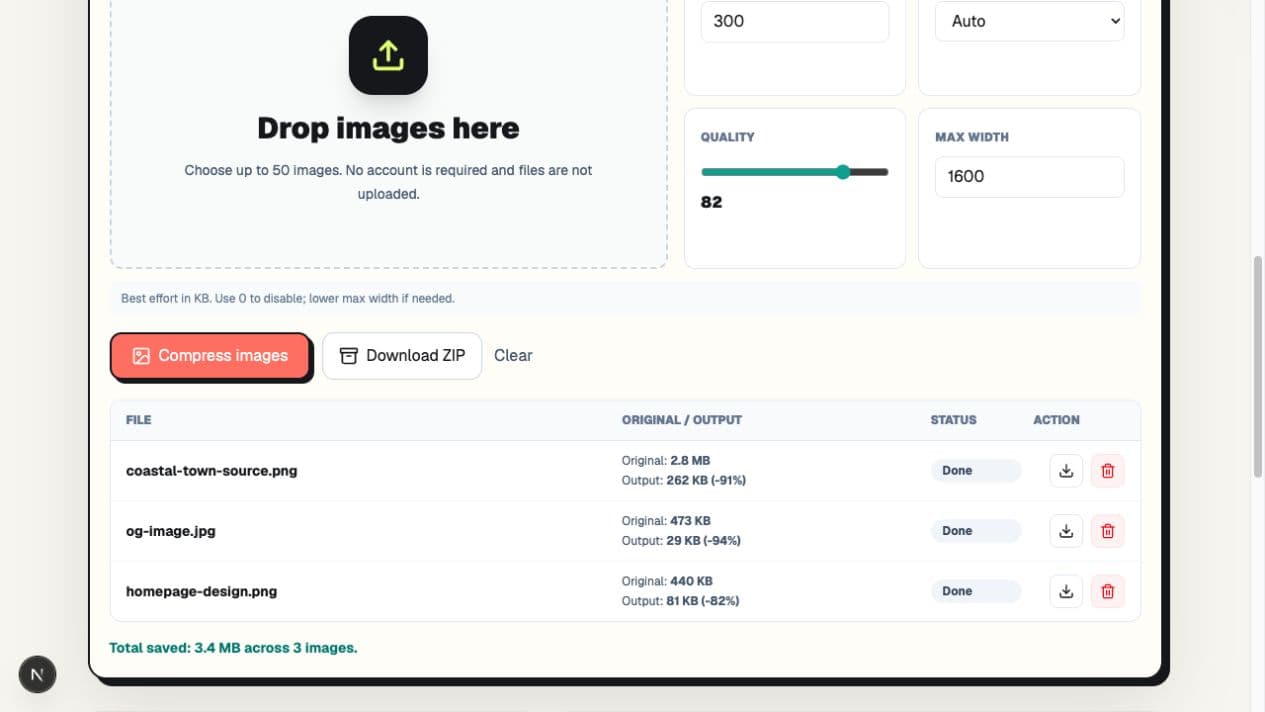Click the ORIGINAL / OUTPUT column header
Viewport: 1265px width, 712px height.
[682, 420]
